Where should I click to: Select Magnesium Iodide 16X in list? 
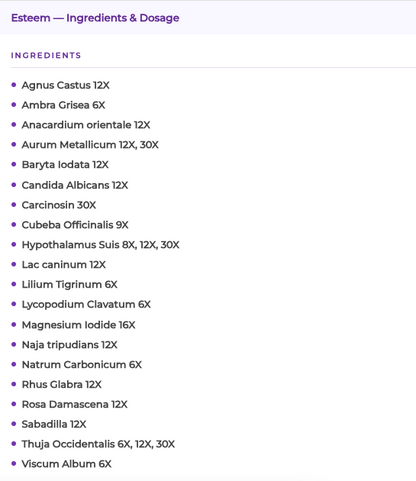click(79, 325)
